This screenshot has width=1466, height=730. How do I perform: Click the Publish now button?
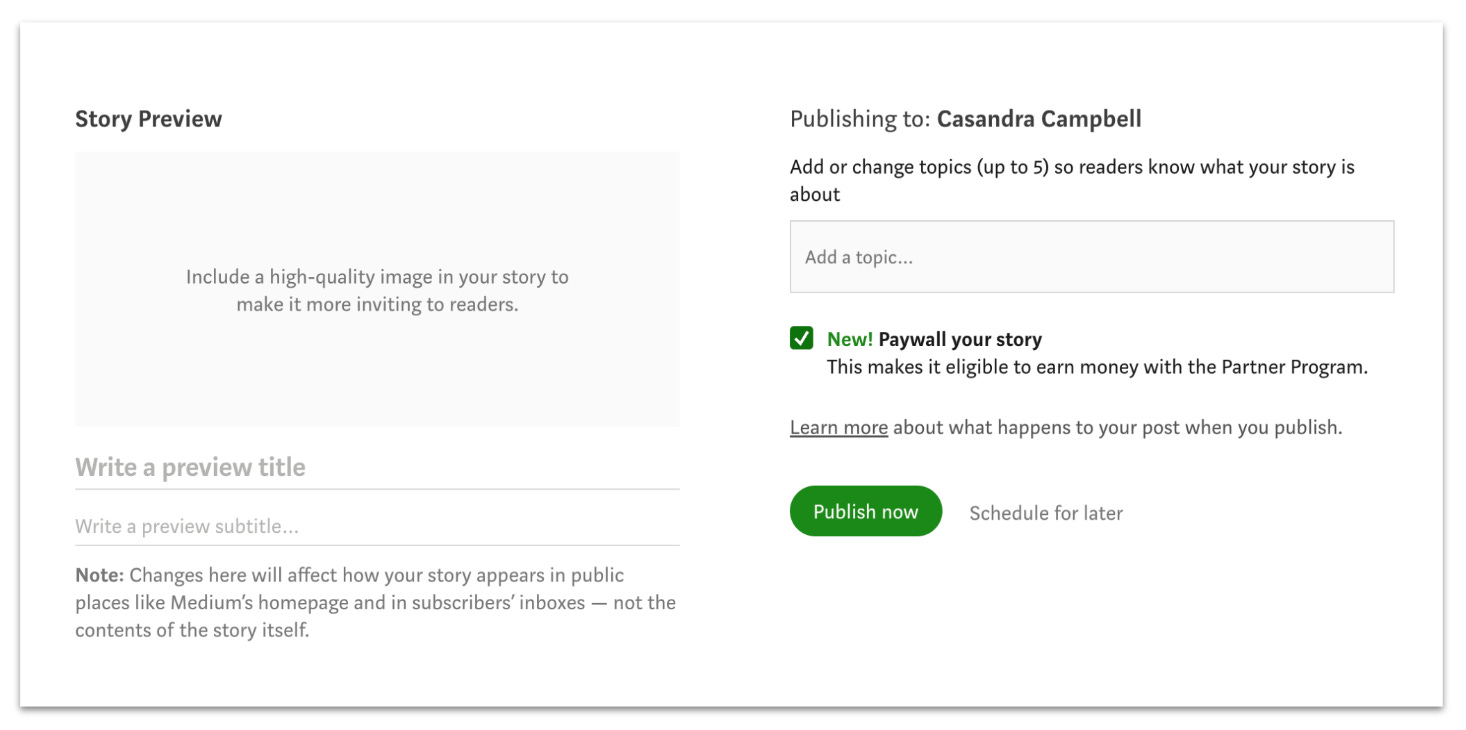pos(865,511)
